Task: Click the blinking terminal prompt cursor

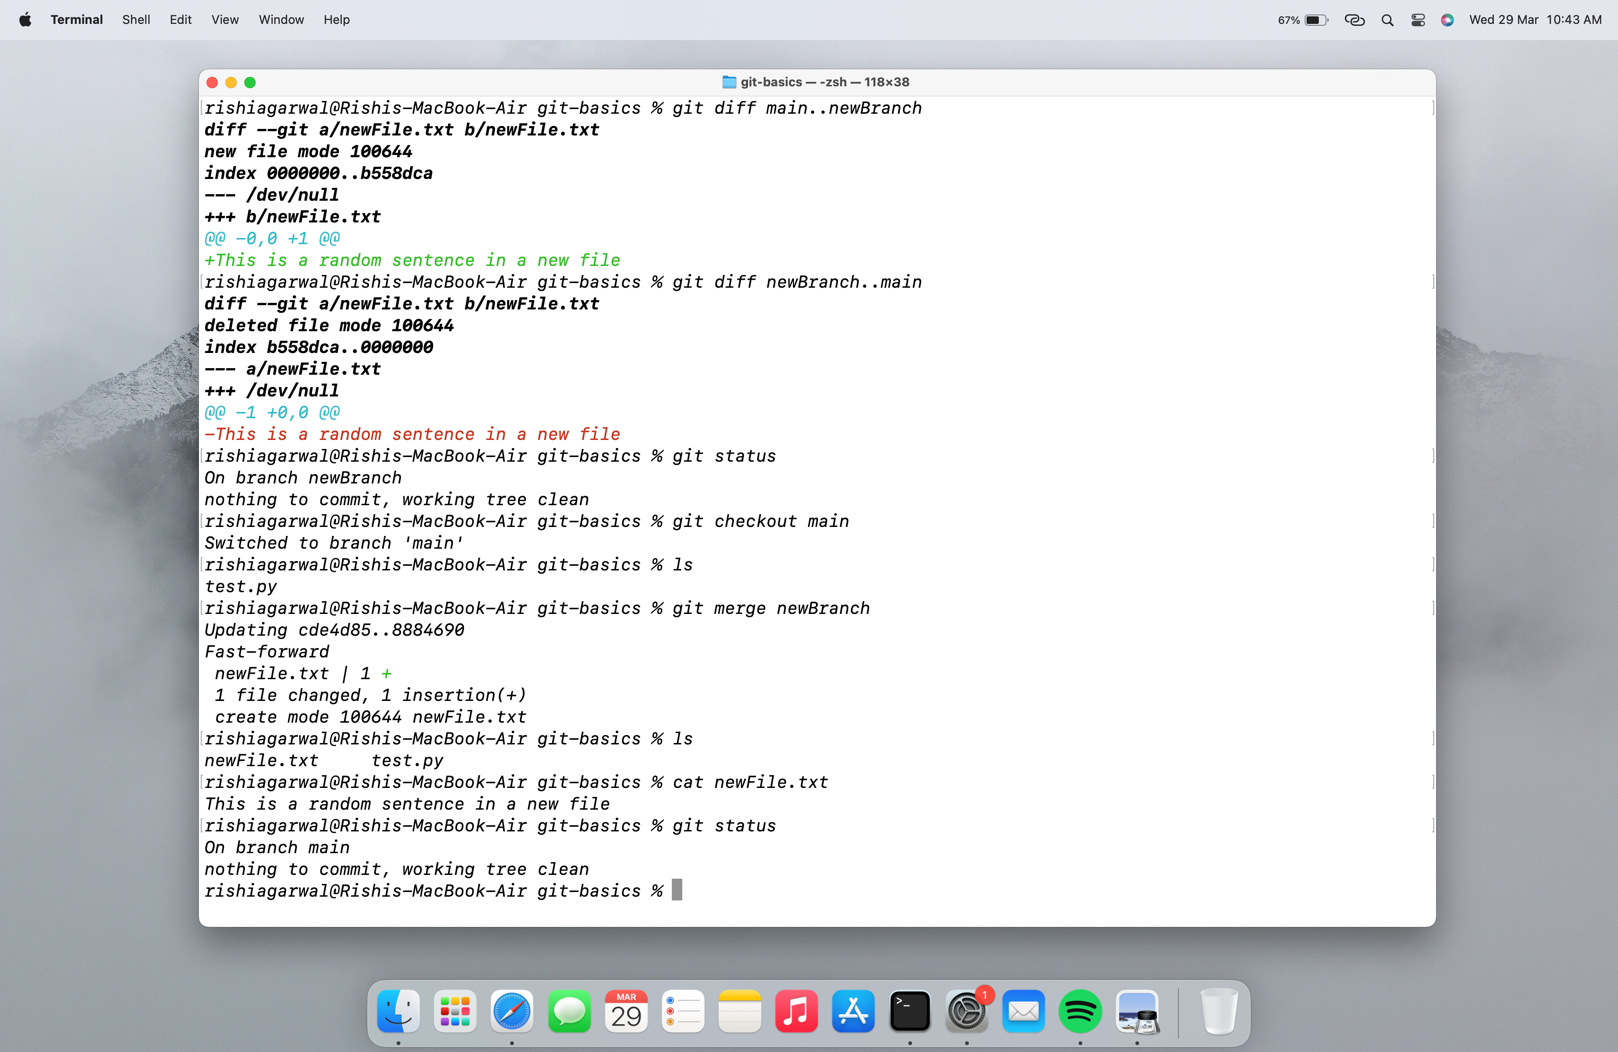Action: [x=679, y=890]
